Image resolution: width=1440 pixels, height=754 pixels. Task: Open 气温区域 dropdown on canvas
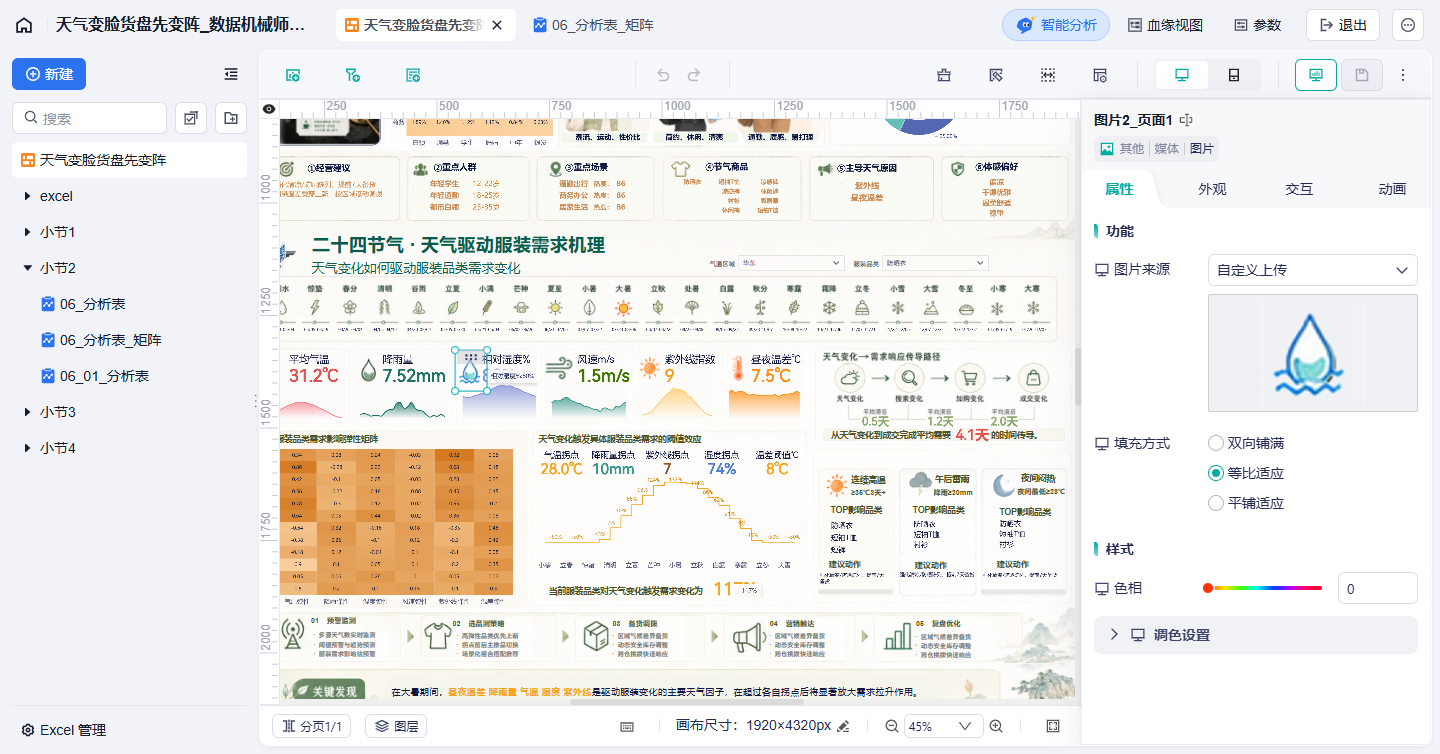pyautogui.click(x=792, y=263)
